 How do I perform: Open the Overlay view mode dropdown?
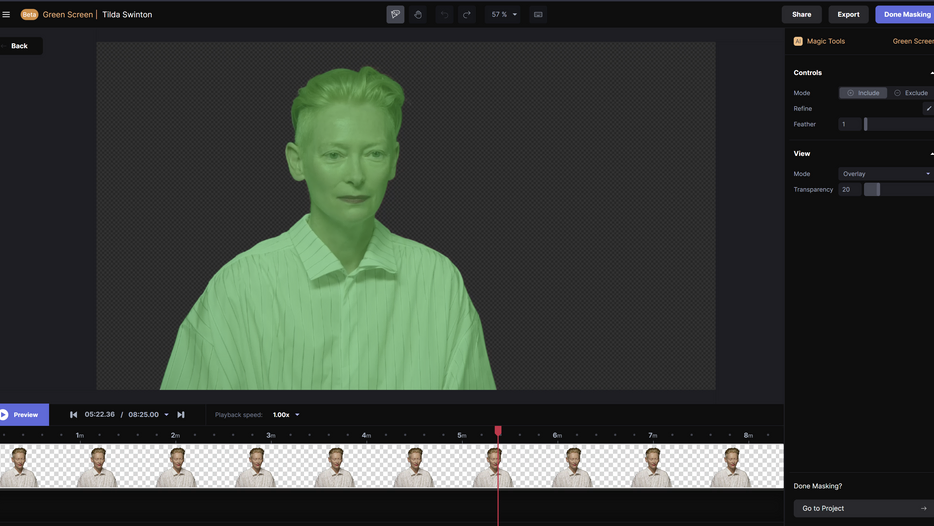pos(886,174)
